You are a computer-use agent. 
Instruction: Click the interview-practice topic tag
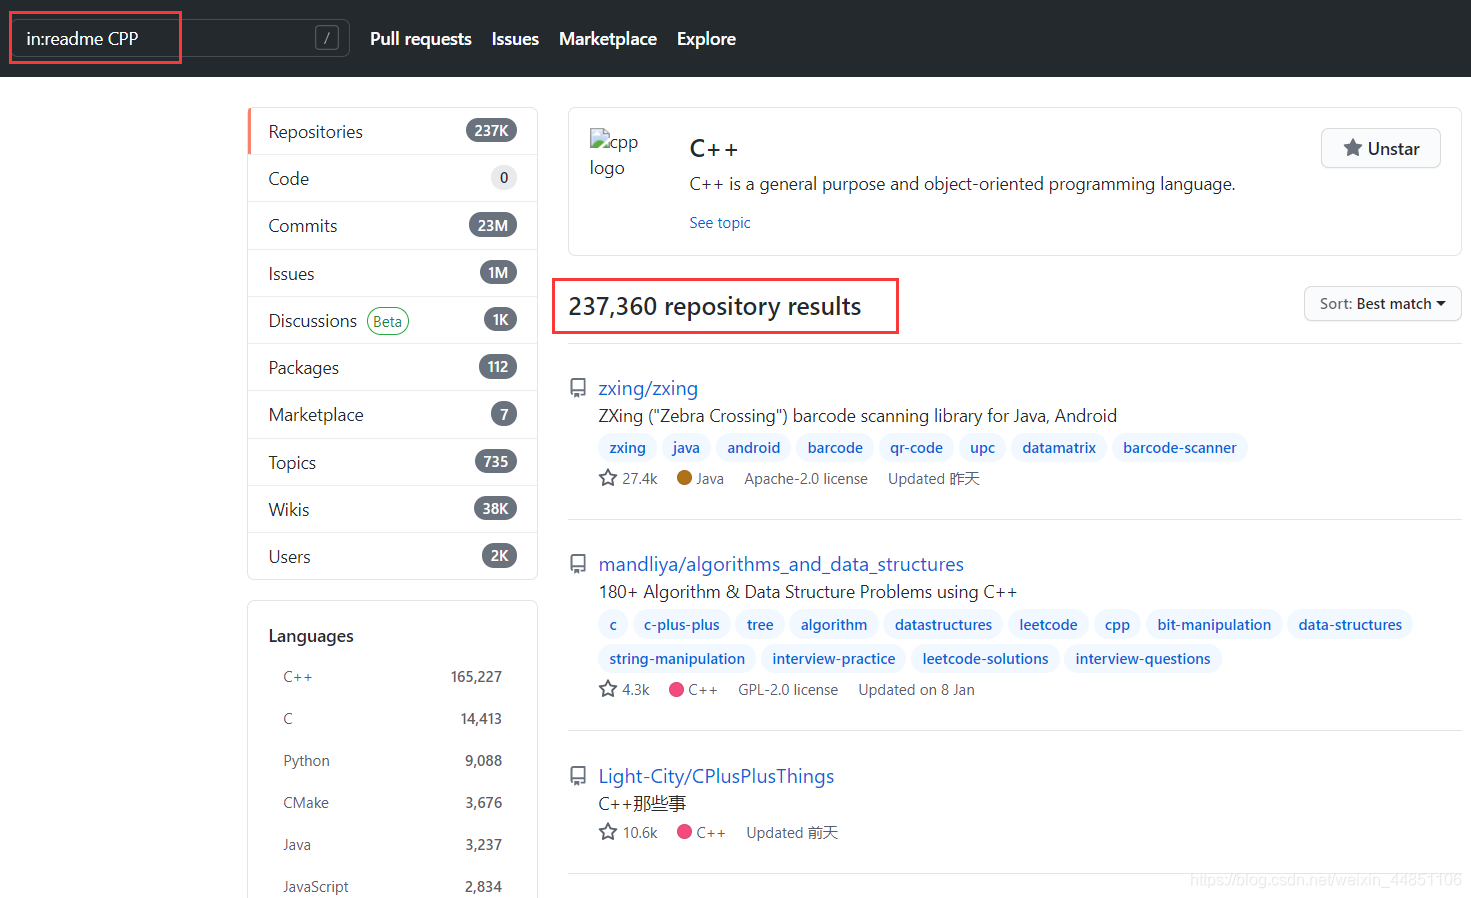point(833,659)
